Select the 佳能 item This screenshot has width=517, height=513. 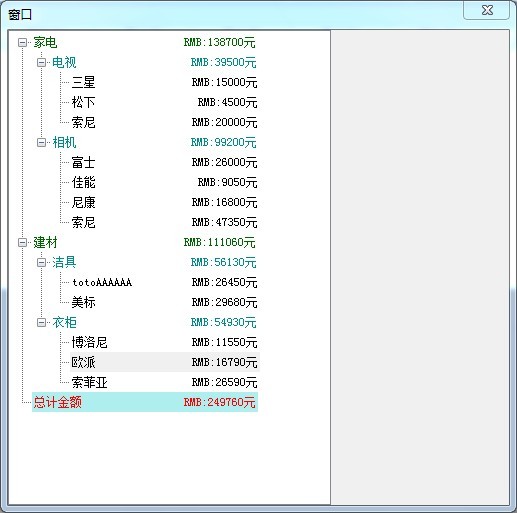click(x=165, y=182)
